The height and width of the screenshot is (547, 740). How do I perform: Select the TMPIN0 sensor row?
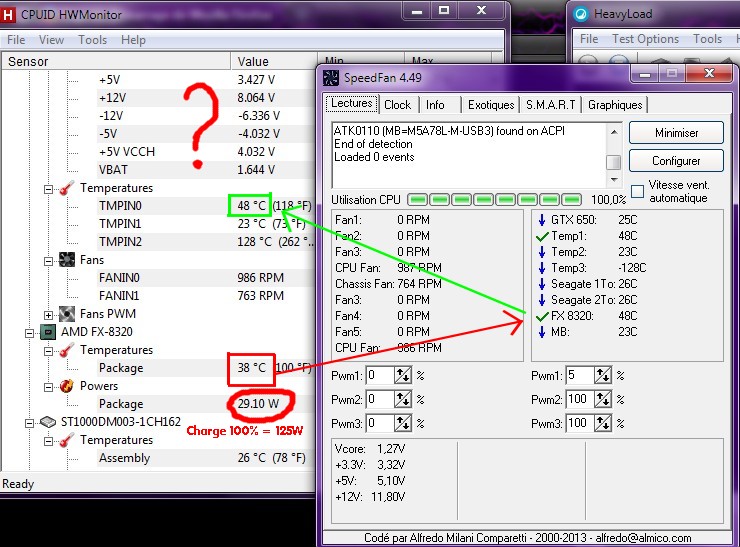click(205, 206)
